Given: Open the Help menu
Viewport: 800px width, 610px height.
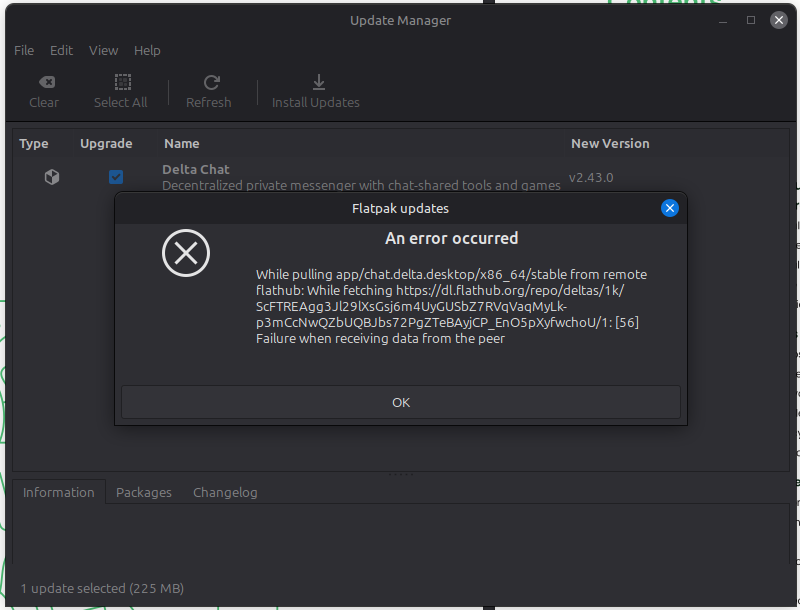Looking at the screenshot, I should (x=147, y=50).
